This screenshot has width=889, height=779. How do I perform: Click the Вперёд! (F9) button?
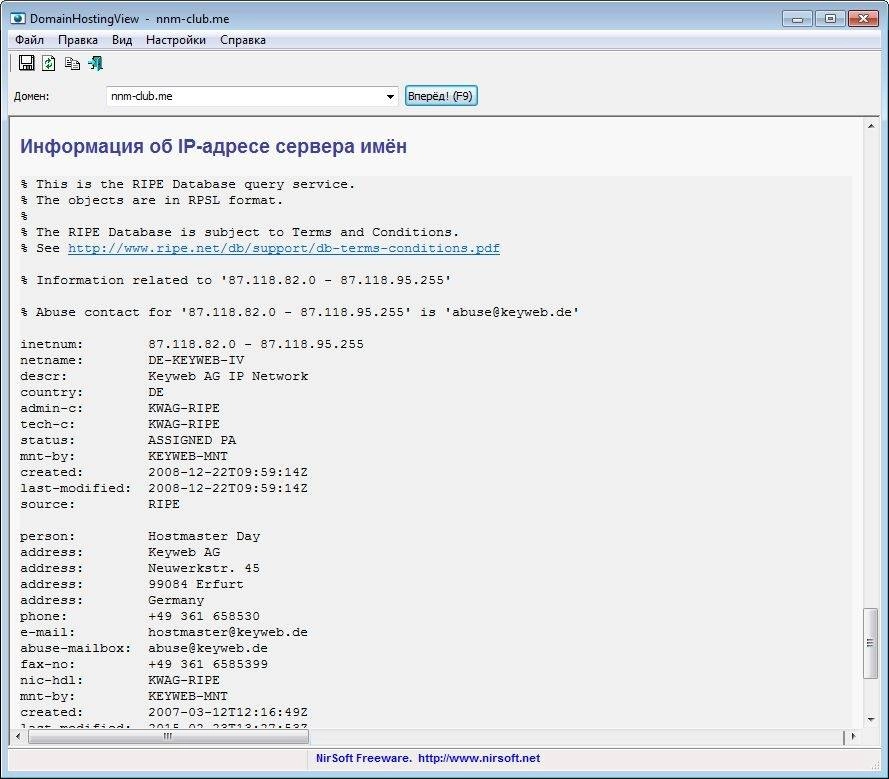441,96
